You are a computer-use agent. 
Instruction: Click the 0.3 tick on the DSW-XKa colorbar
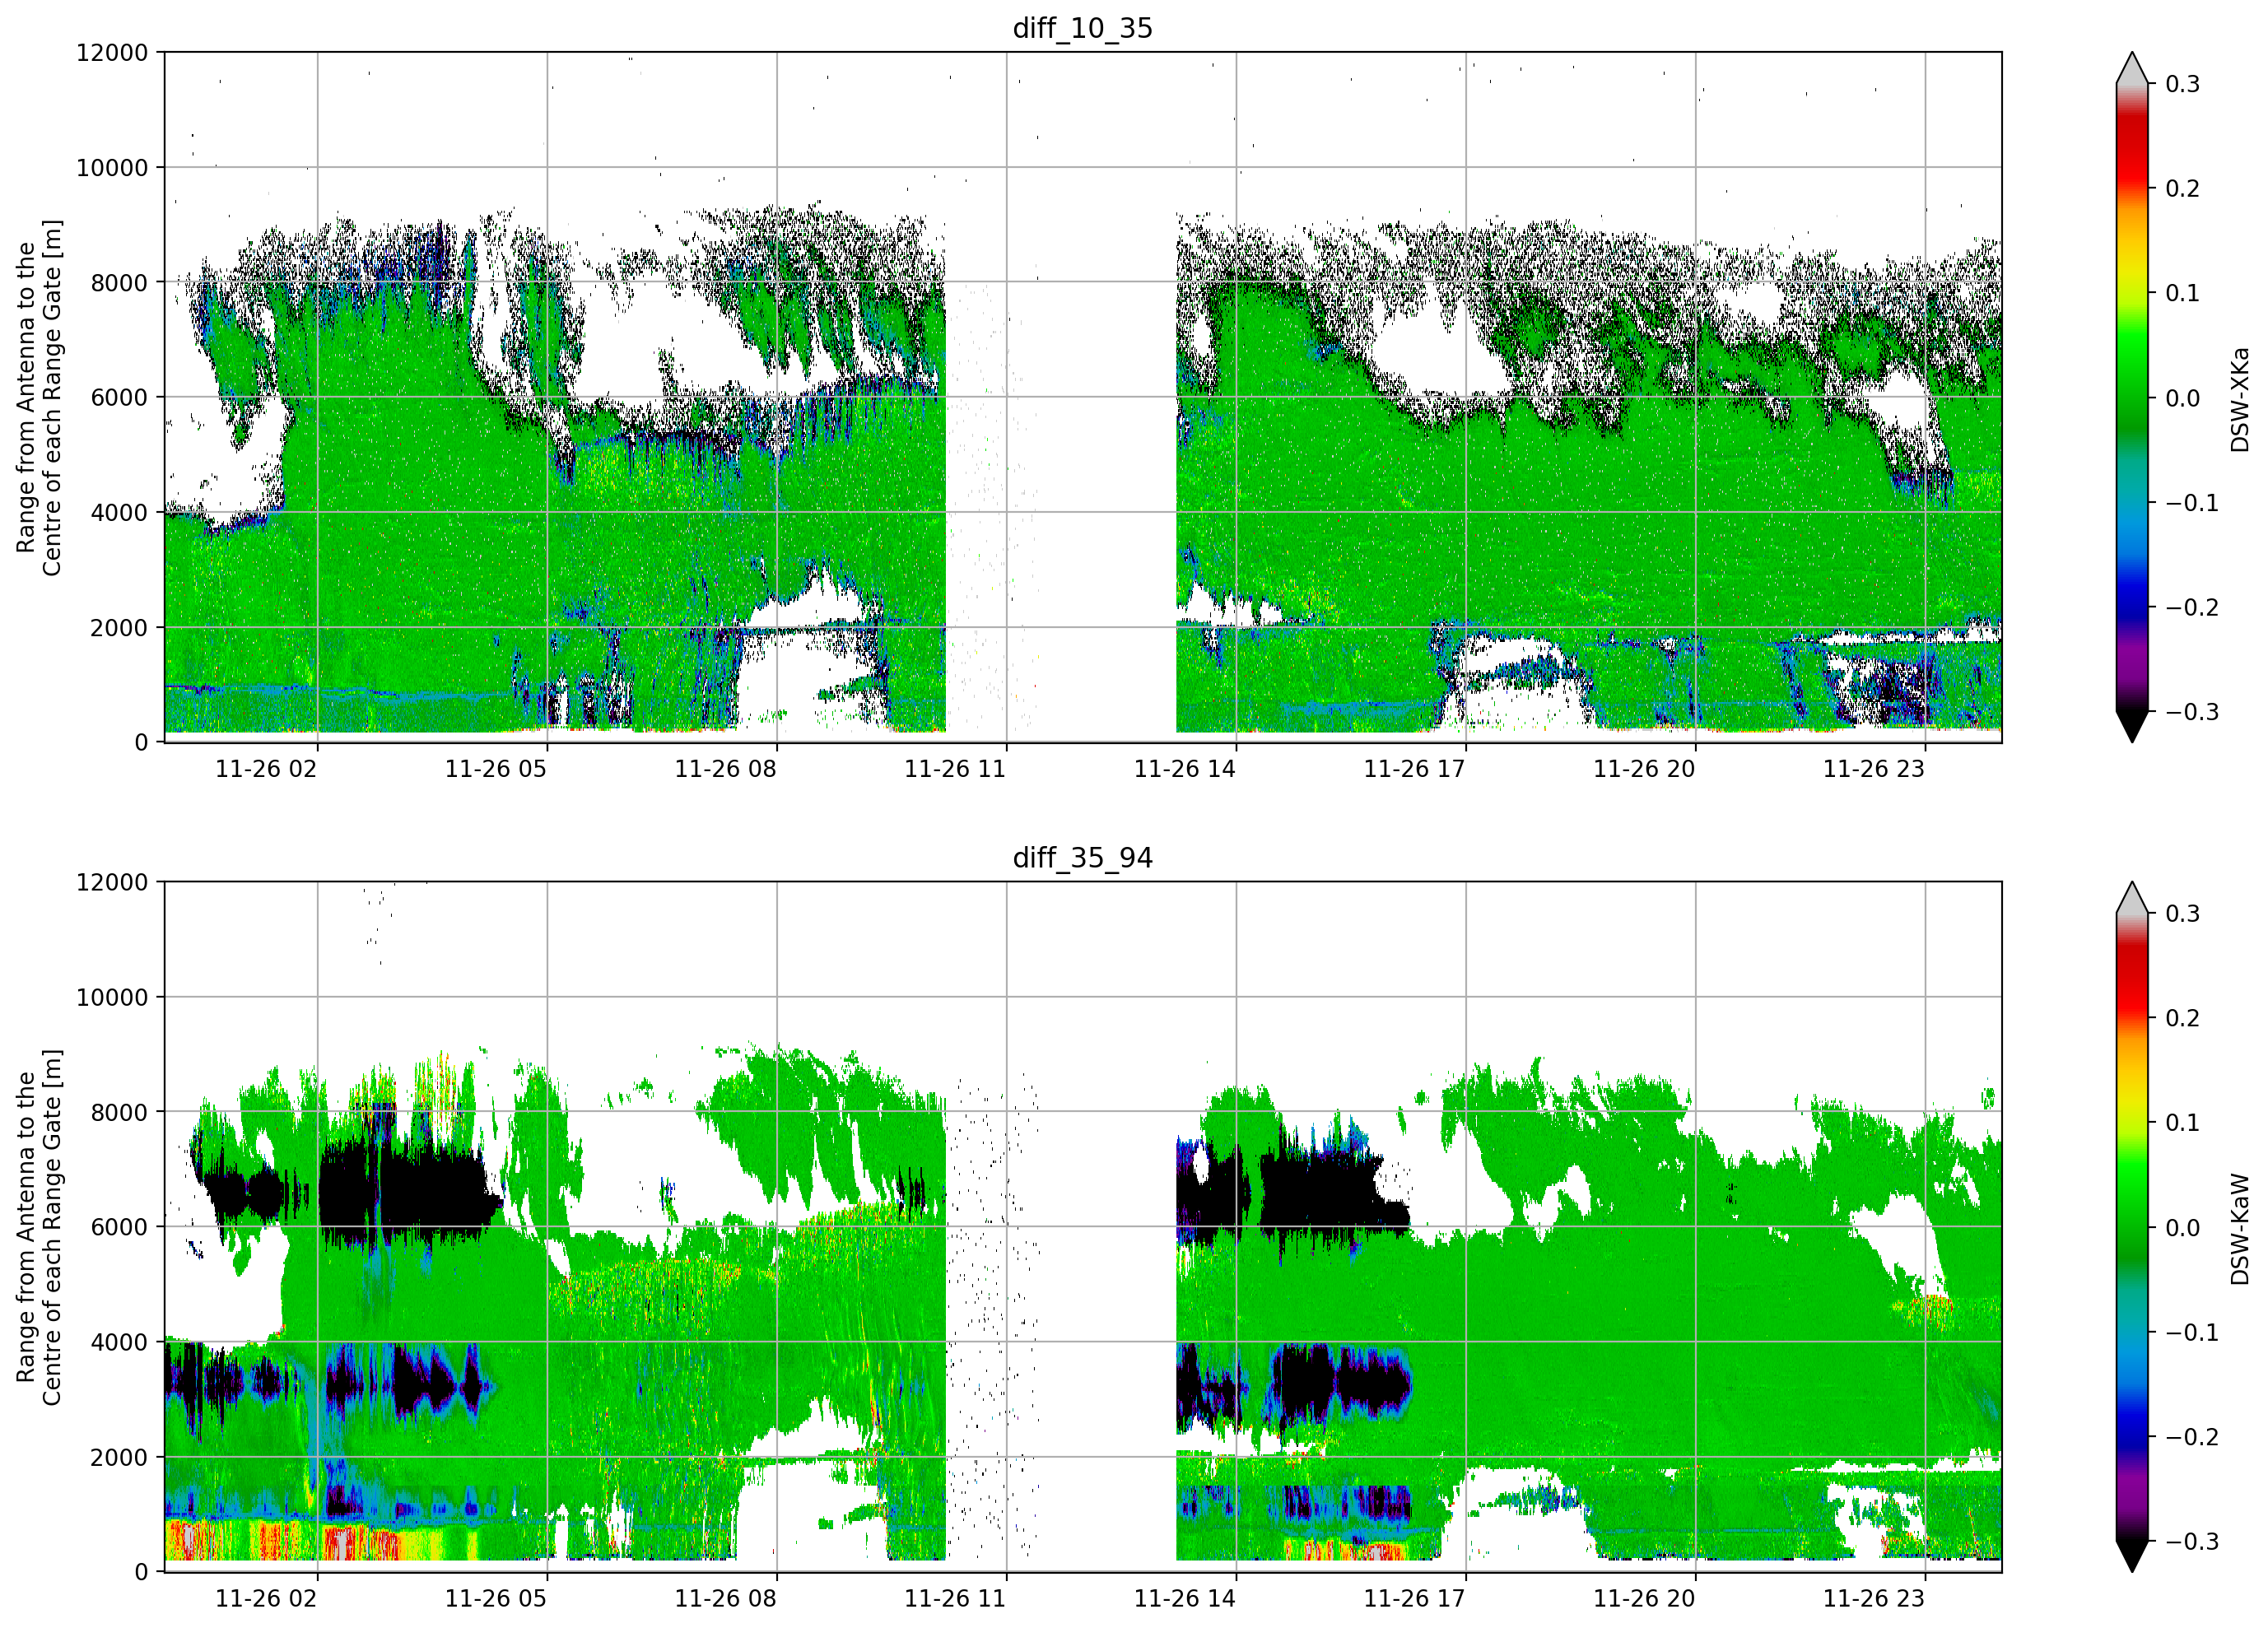(2182, 84)
